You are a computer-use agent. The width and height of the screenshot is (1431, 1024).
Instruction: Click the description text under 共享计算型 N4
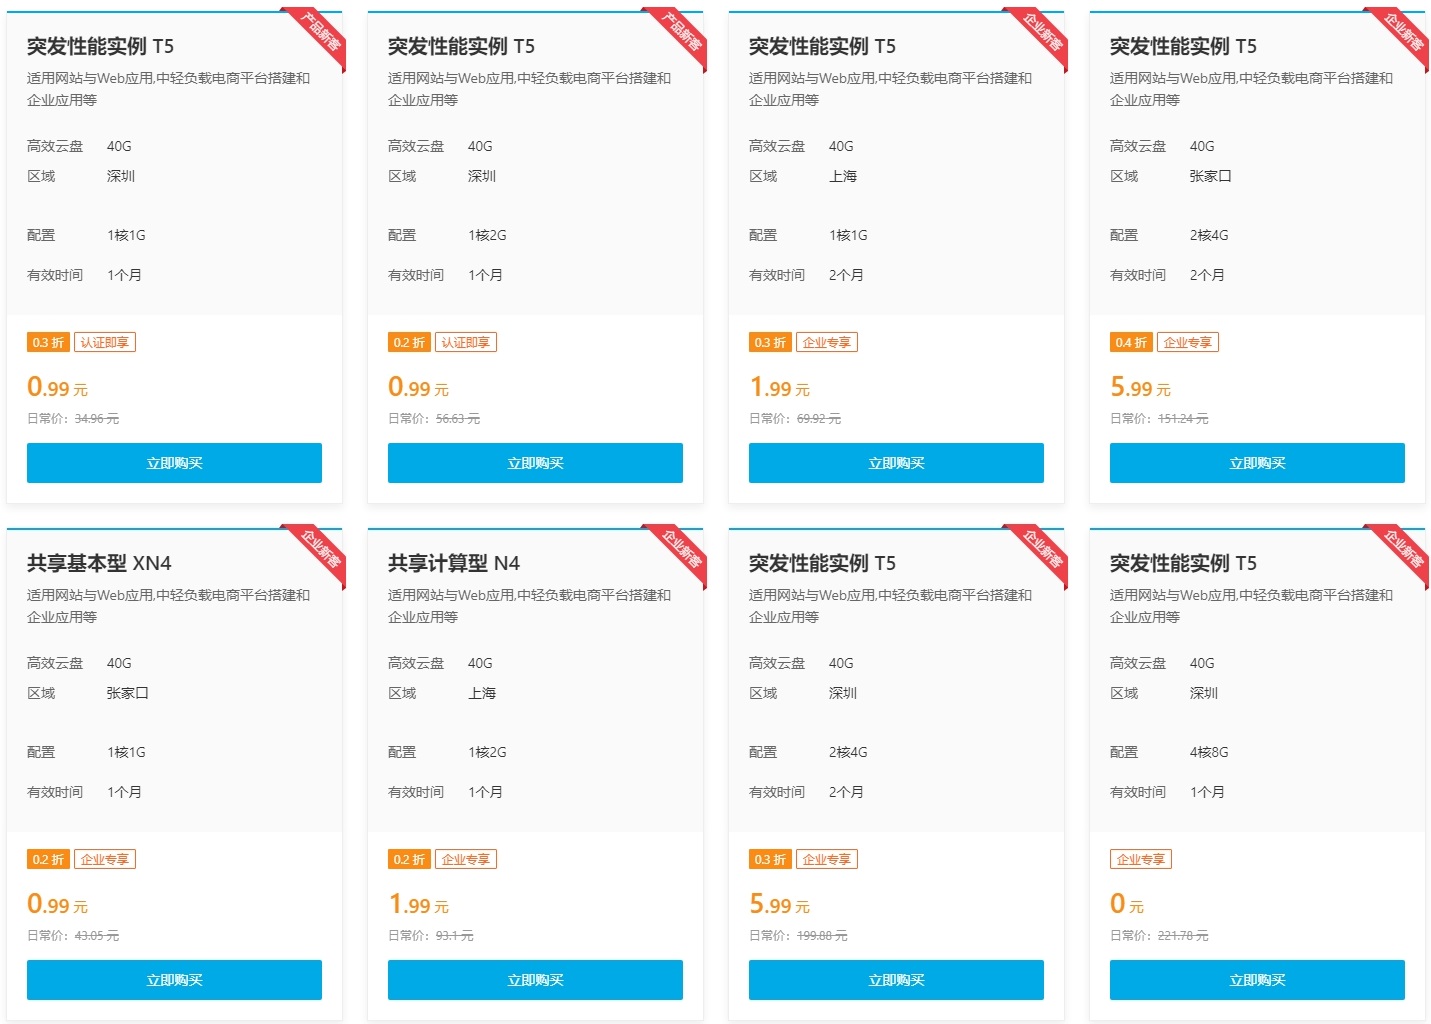(x=530, y=606)
